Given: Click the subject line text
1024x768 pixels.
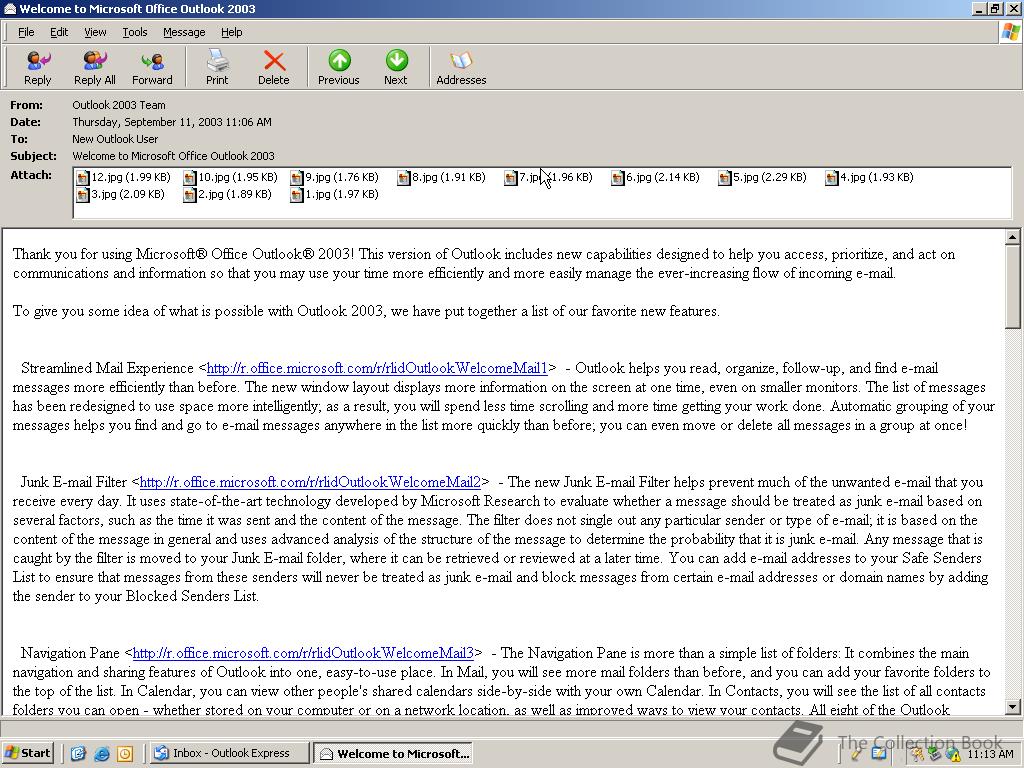Looking at the screenshot, I should click(x=173, y=156).
